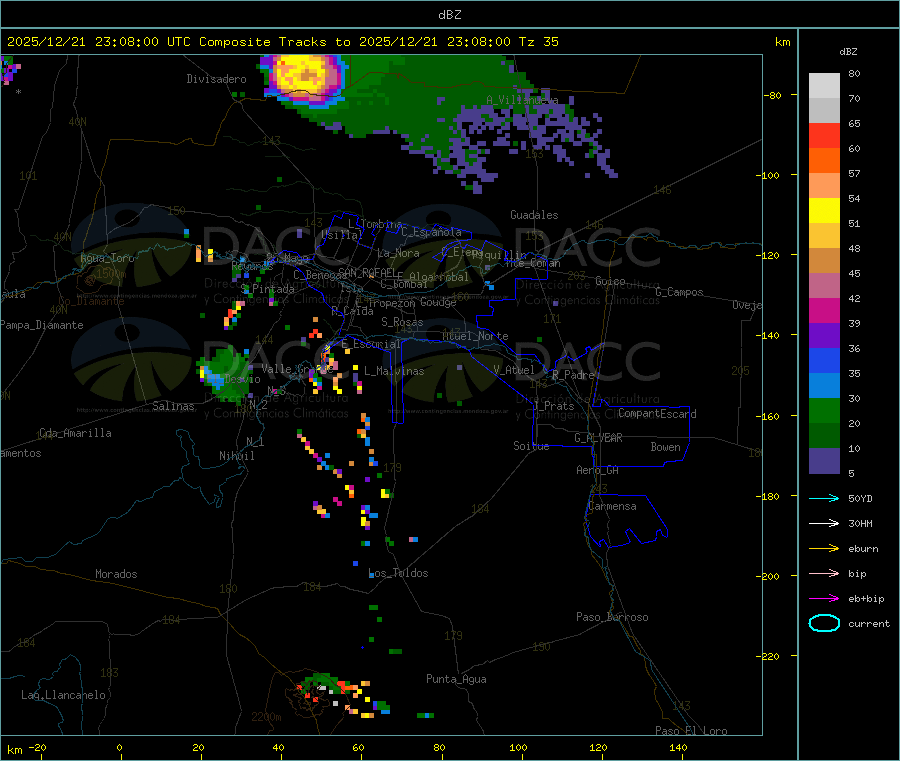Click the 'S_Rosas' map label
Screen dimensions: 900x761
pos(402,322)
